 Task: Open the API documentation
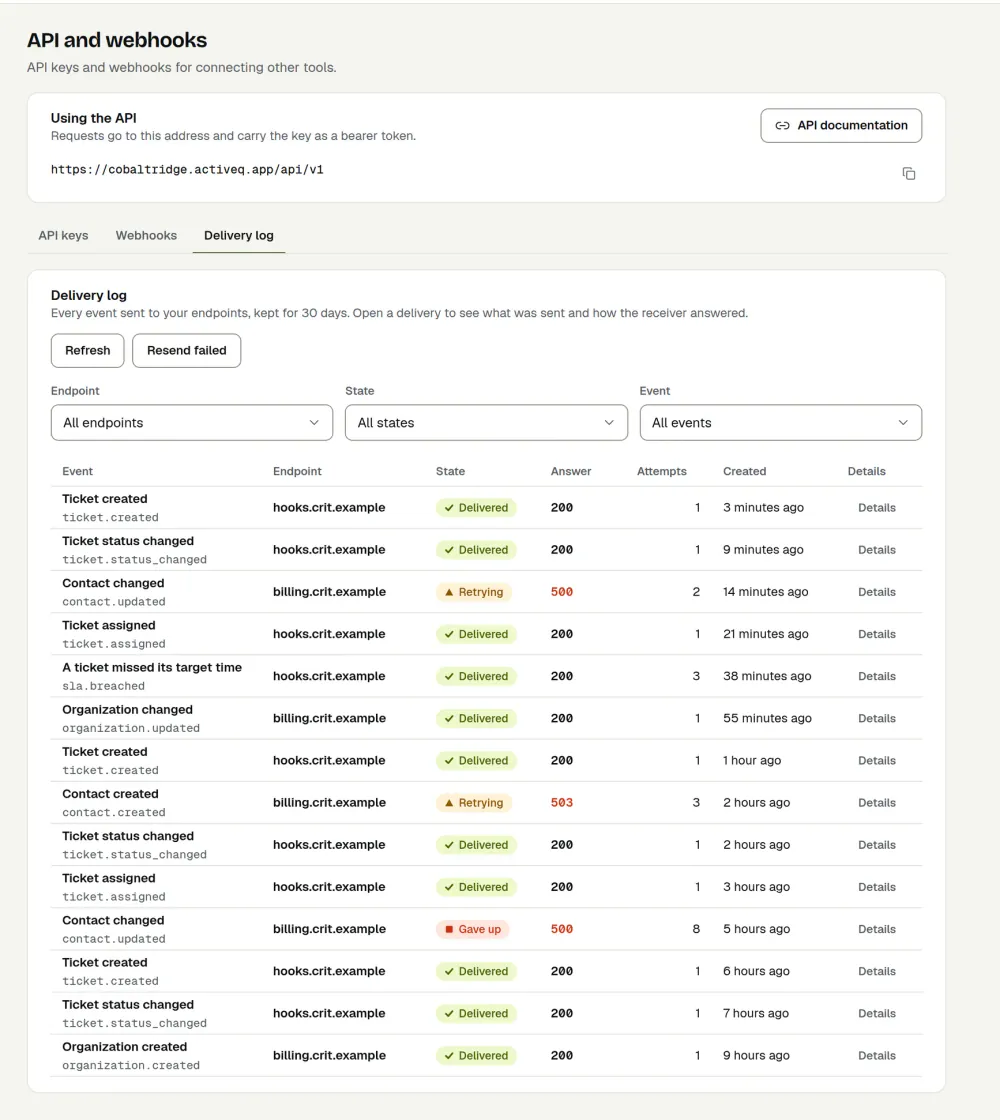[x=841, y=126]
